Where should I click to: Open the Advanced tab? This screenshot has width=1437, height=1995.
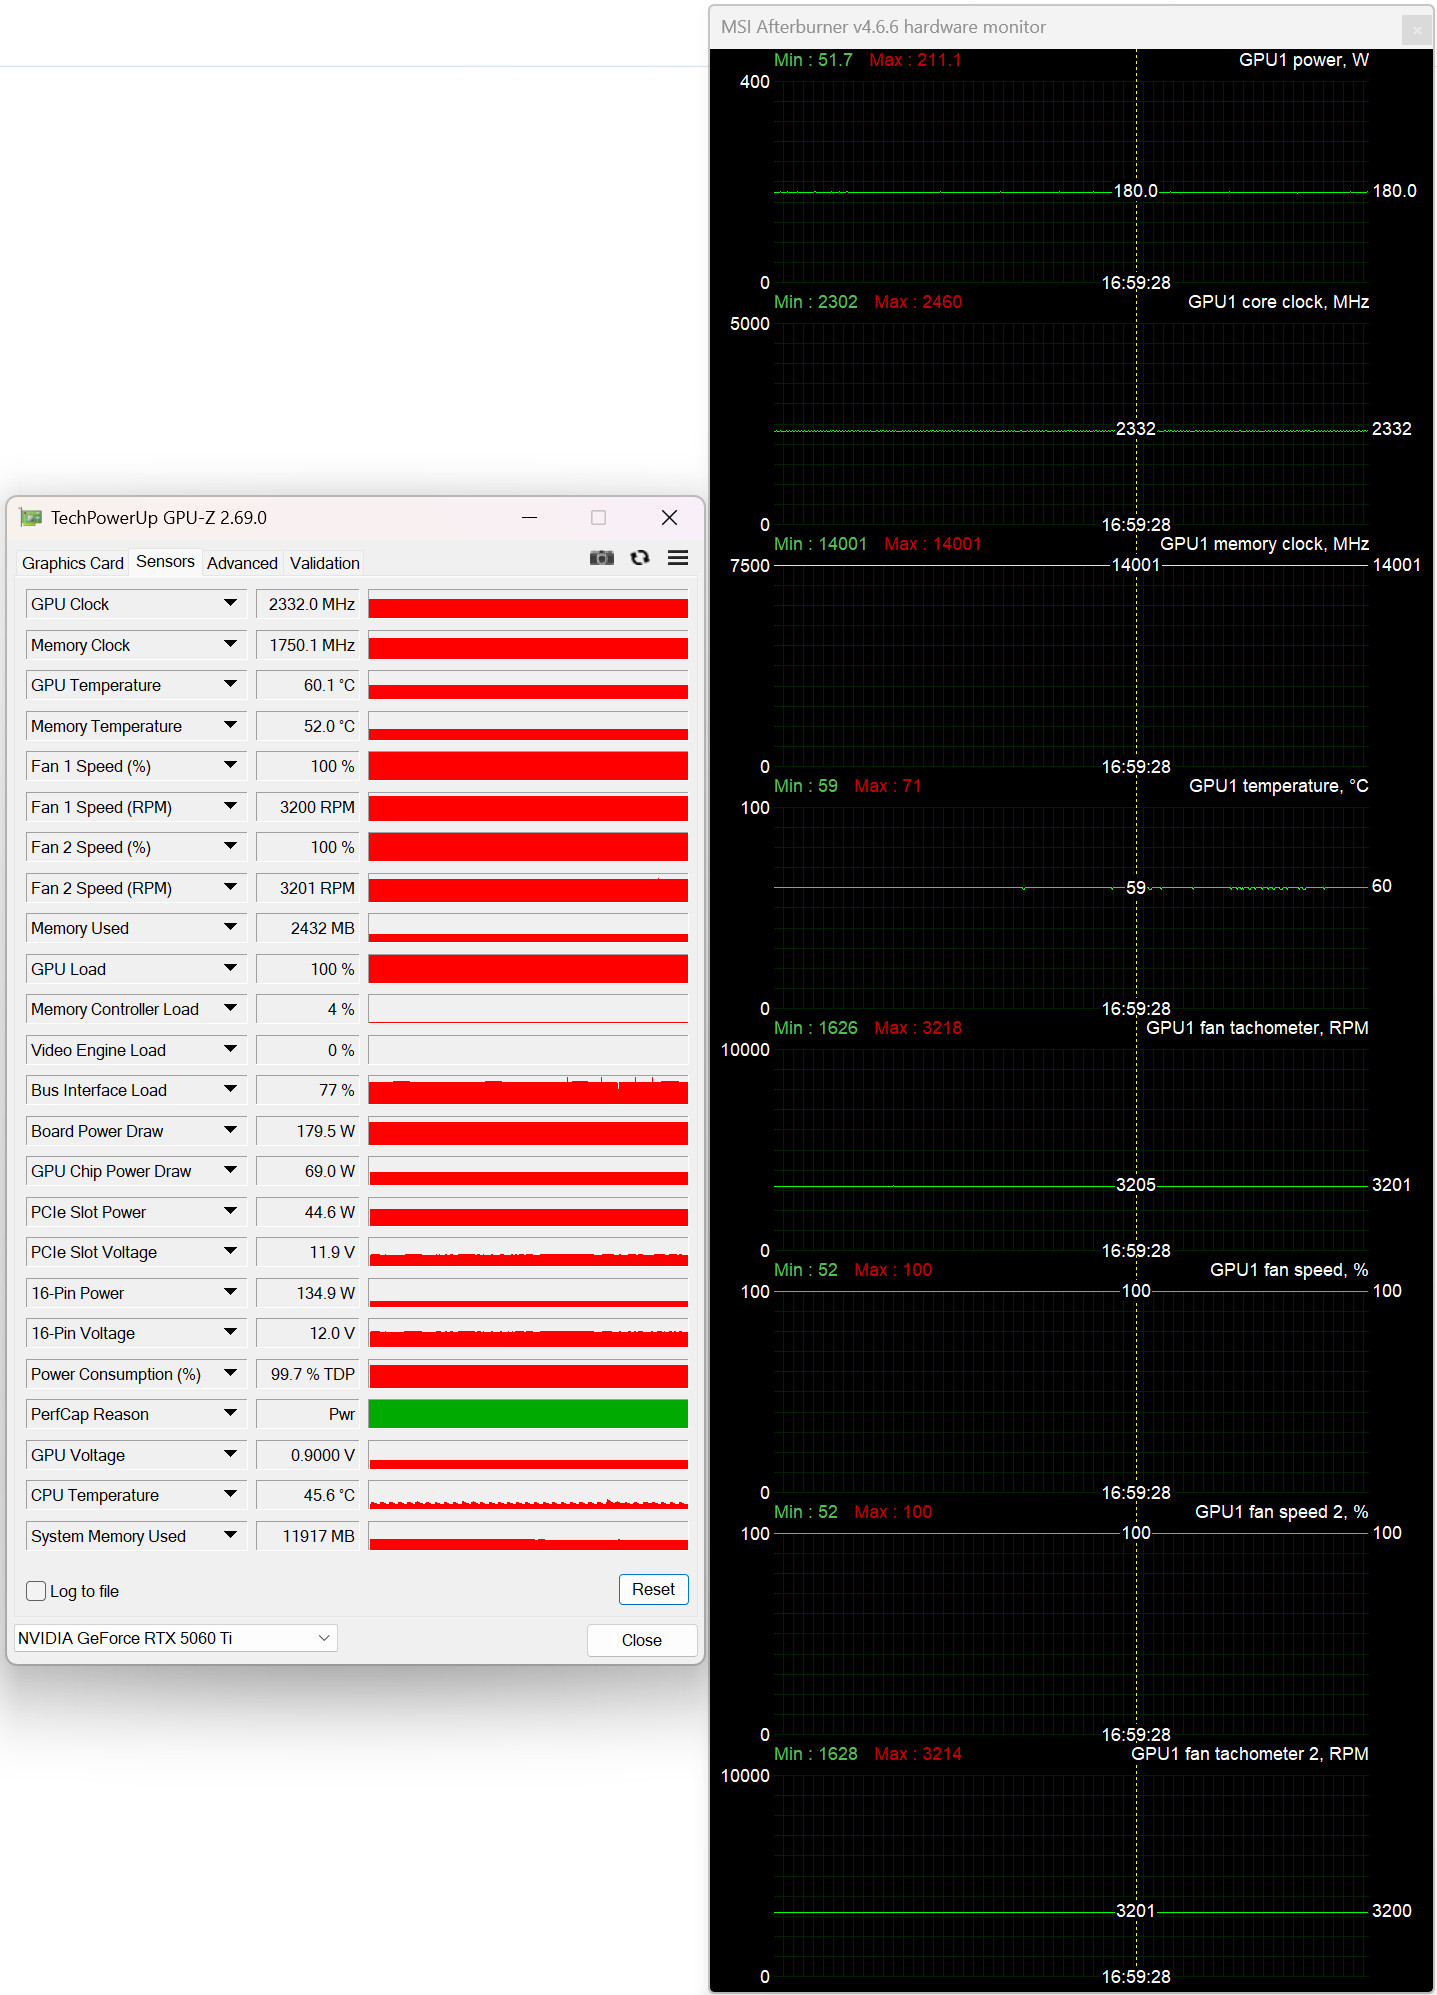(242, 563)
